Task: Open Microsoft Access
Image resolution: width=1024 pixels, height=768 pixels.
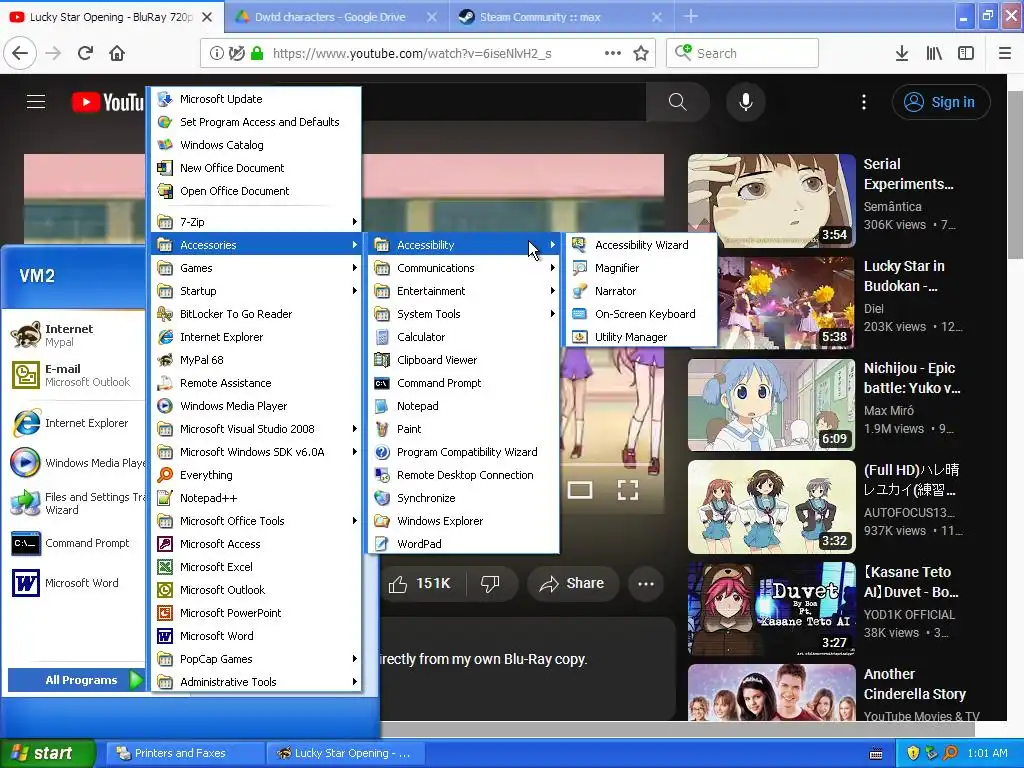Action: (257, 544)
